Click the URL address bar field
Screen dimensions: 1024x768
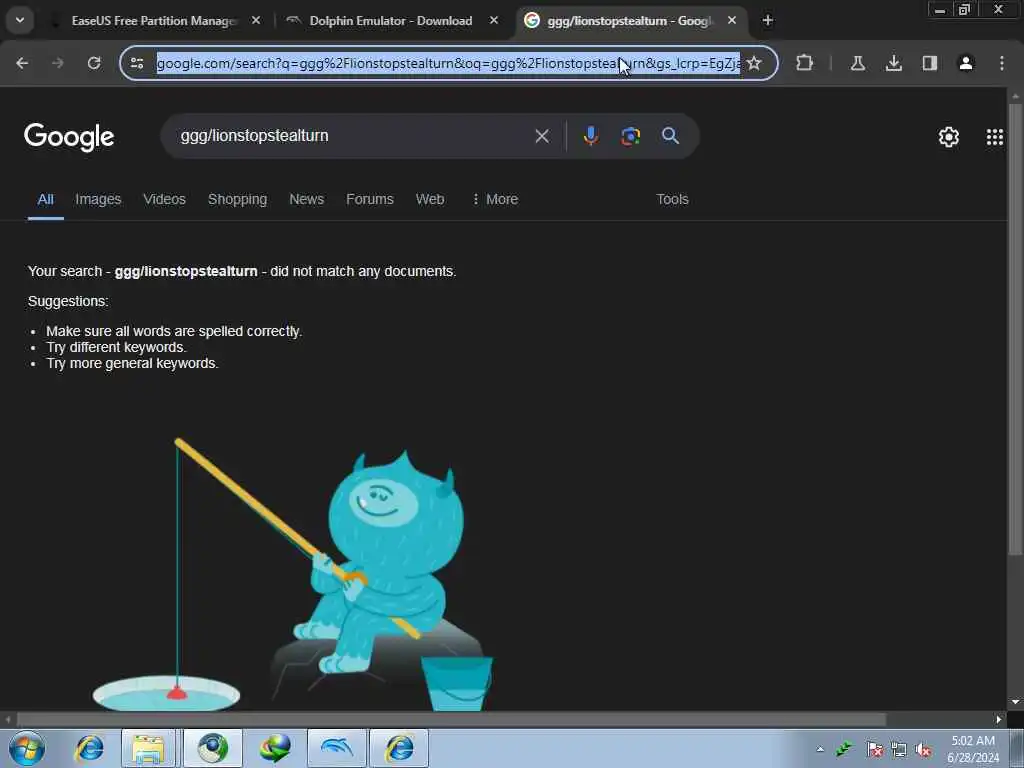point(448,63)
